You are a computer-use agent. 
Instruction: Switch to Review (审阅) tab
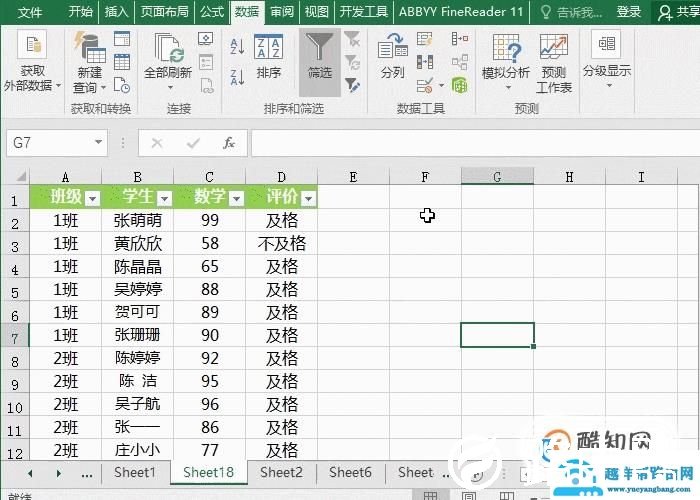click(x=282, y=12)
